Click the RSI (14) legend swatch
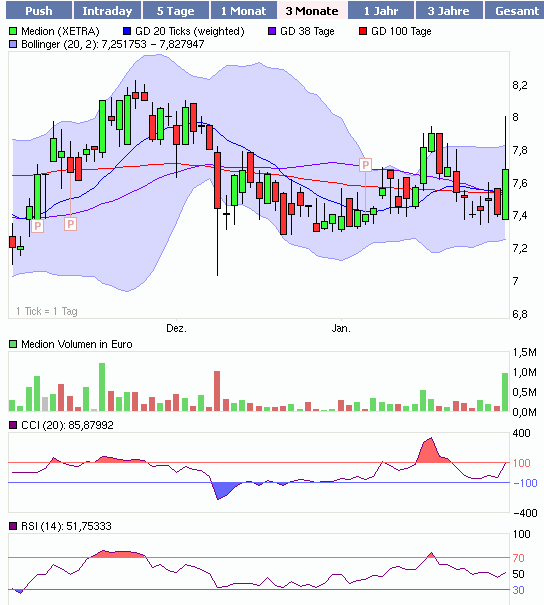The height and width of the screenshot is (605, 544). (x=13, y=526)
